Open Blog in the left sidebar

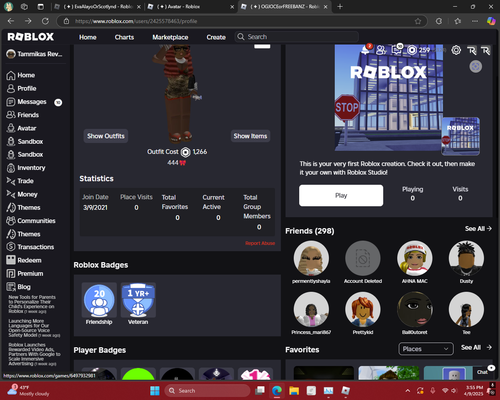19,287
